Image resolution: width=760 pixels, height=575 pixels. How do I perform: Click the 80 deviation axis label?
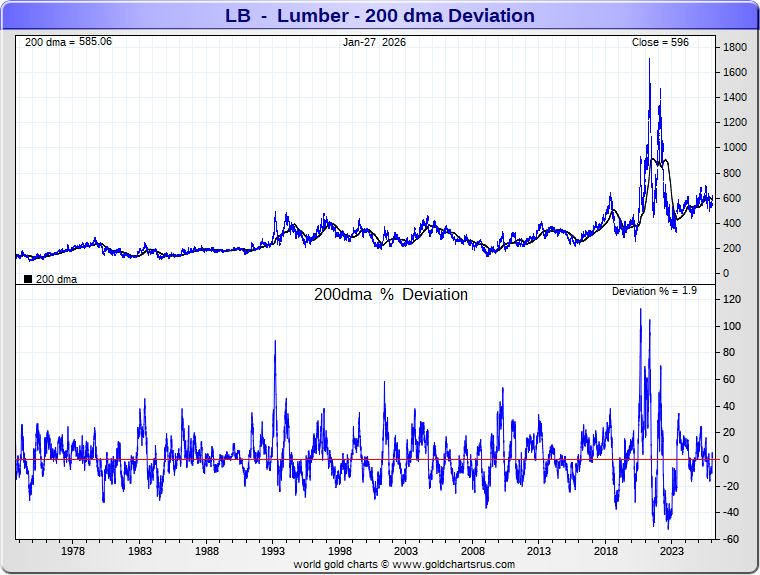(729, 352)
